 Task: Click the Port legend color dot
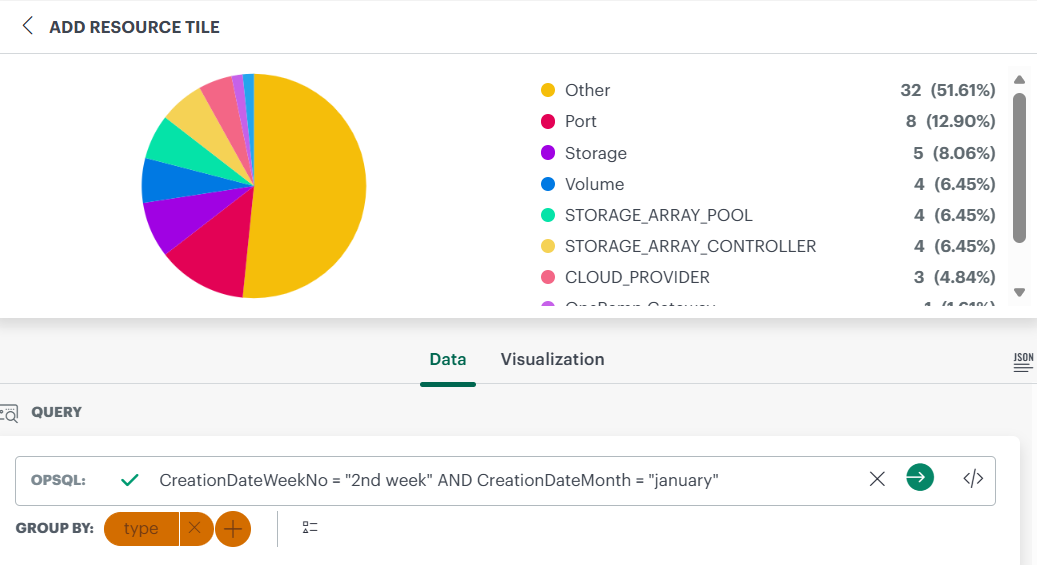tap(548, 121)
